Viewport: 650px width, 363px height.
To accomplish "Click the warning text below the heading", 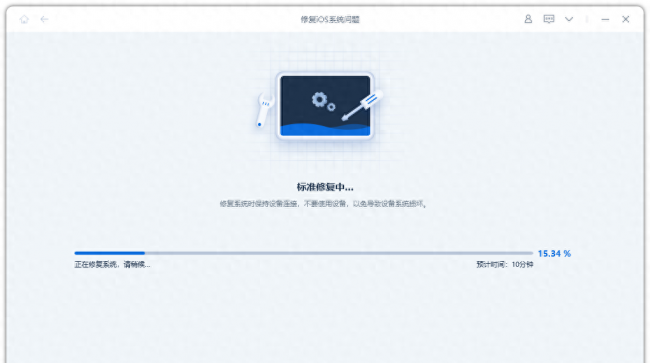I will (323, 204).
